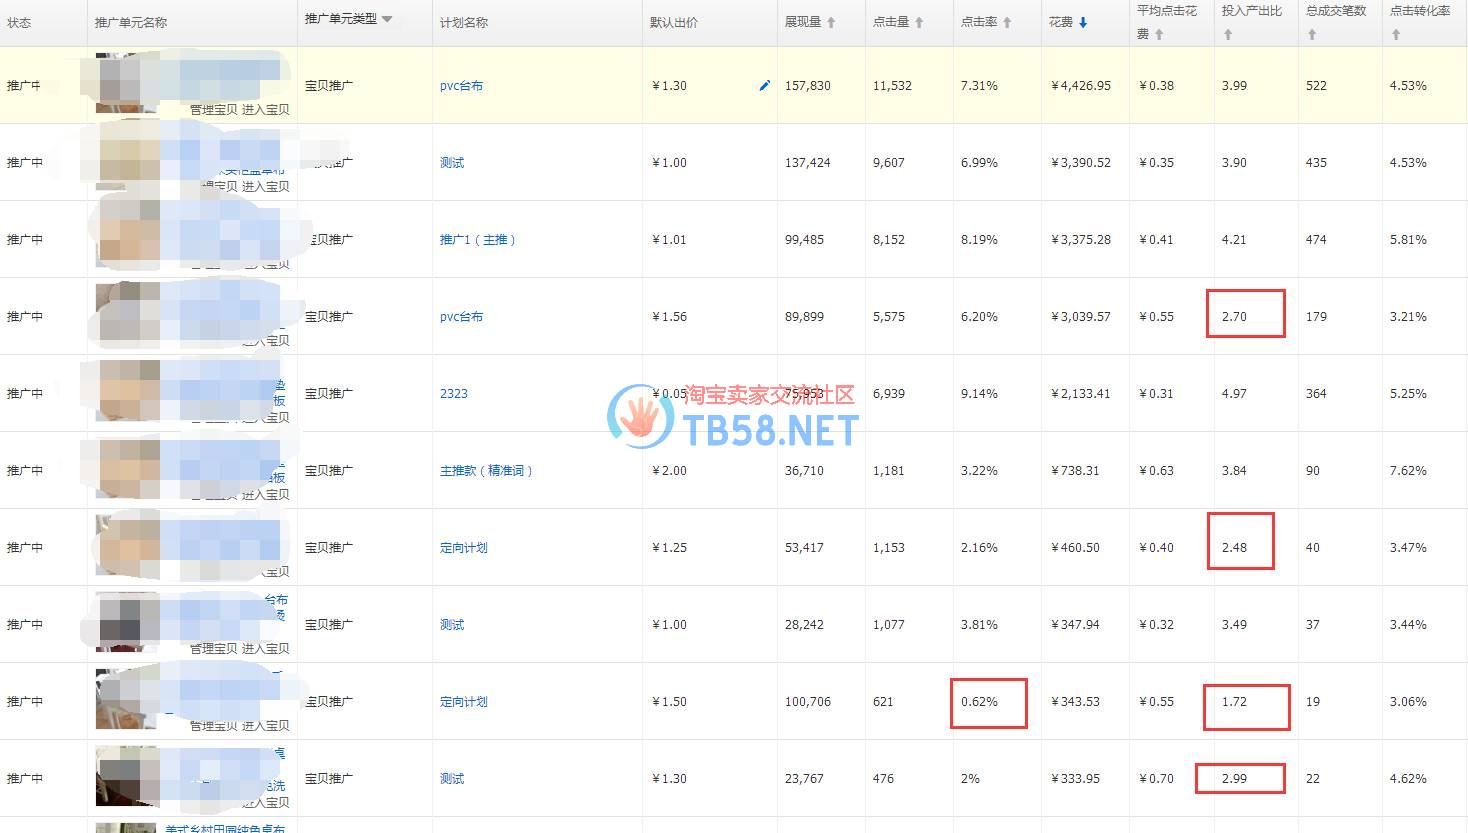Click the sort arrow beside 展现量 header

pyautogui.click(x=831, y=23)
